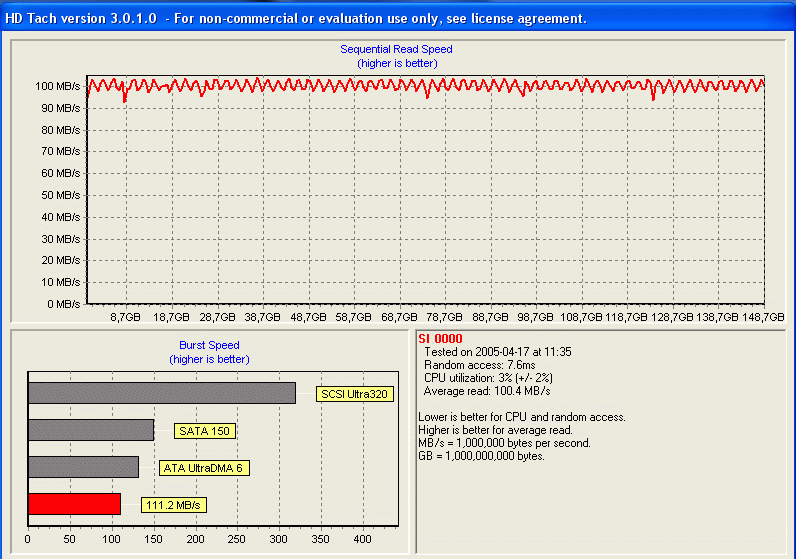Image resolution: width=796 pixels, height=559 pixels.
Task: Click the '100 MB/s' y-axis label
Action: pyautogui.click(x=57, y=86)
